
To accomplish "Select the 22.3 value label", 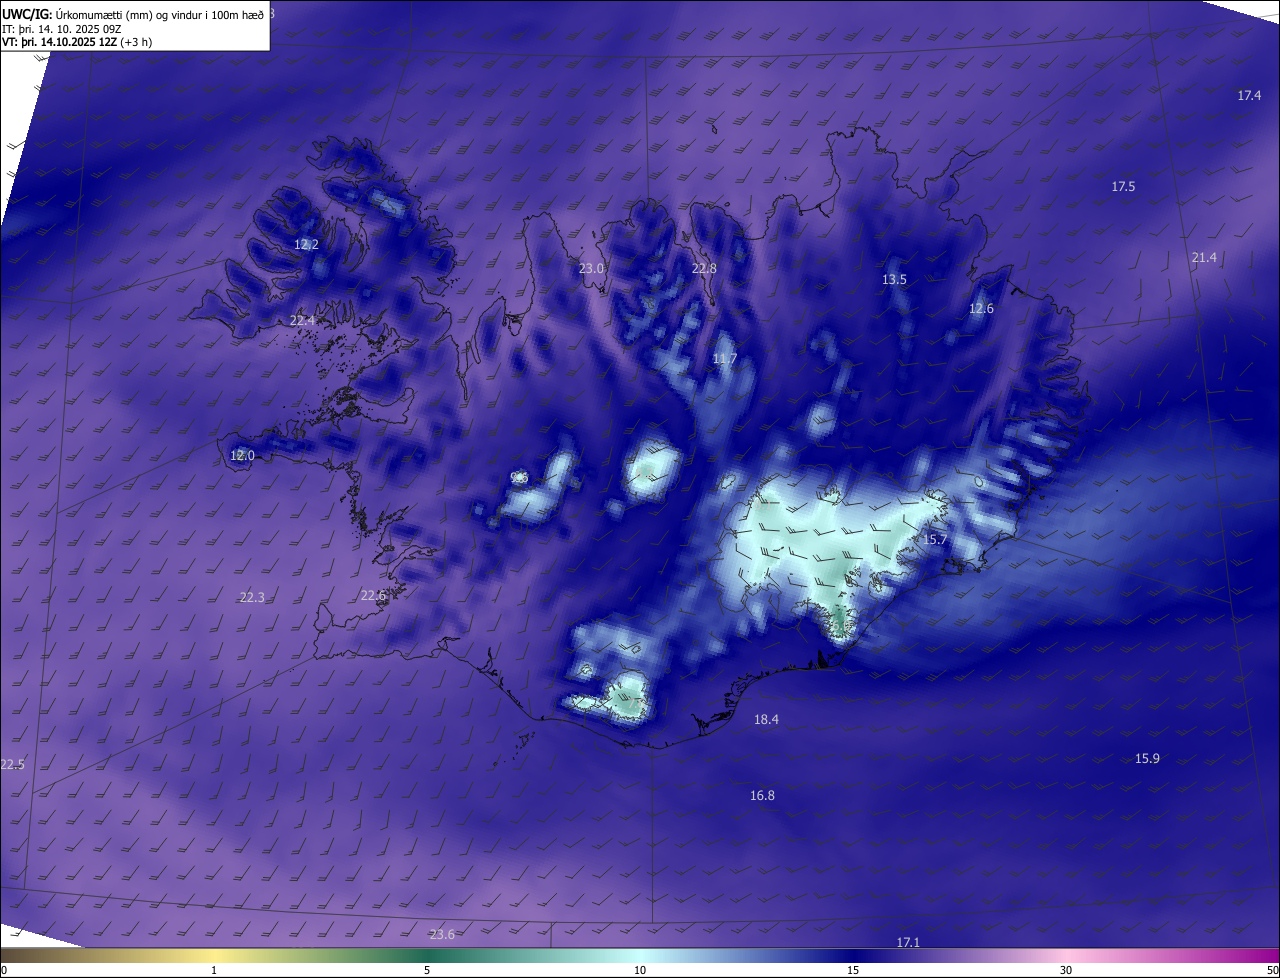I will [x=252, y=598].
